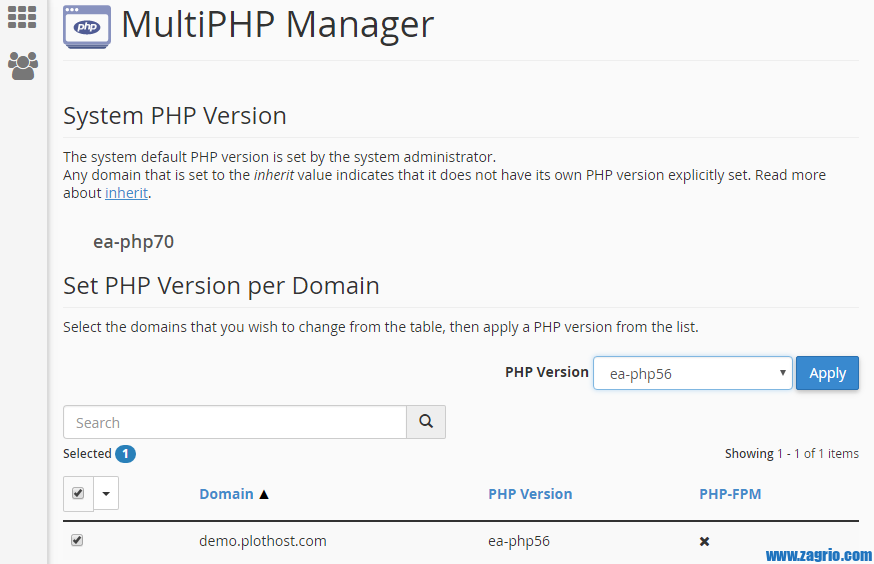This screenshot has width=874, height=564.
Task: Click the MultiPHP Manager php logo icon
Action: click(87, 27)
